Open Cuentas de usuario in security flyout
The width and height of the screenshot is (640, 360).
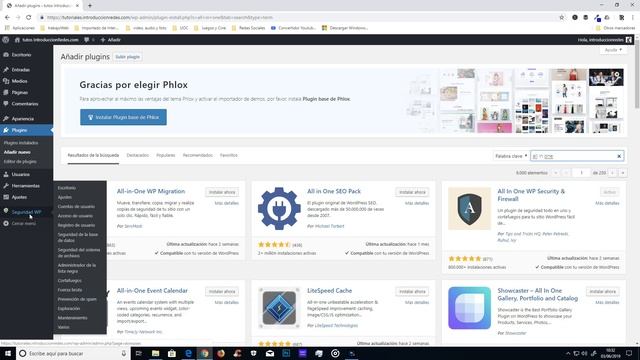(76, 207)
